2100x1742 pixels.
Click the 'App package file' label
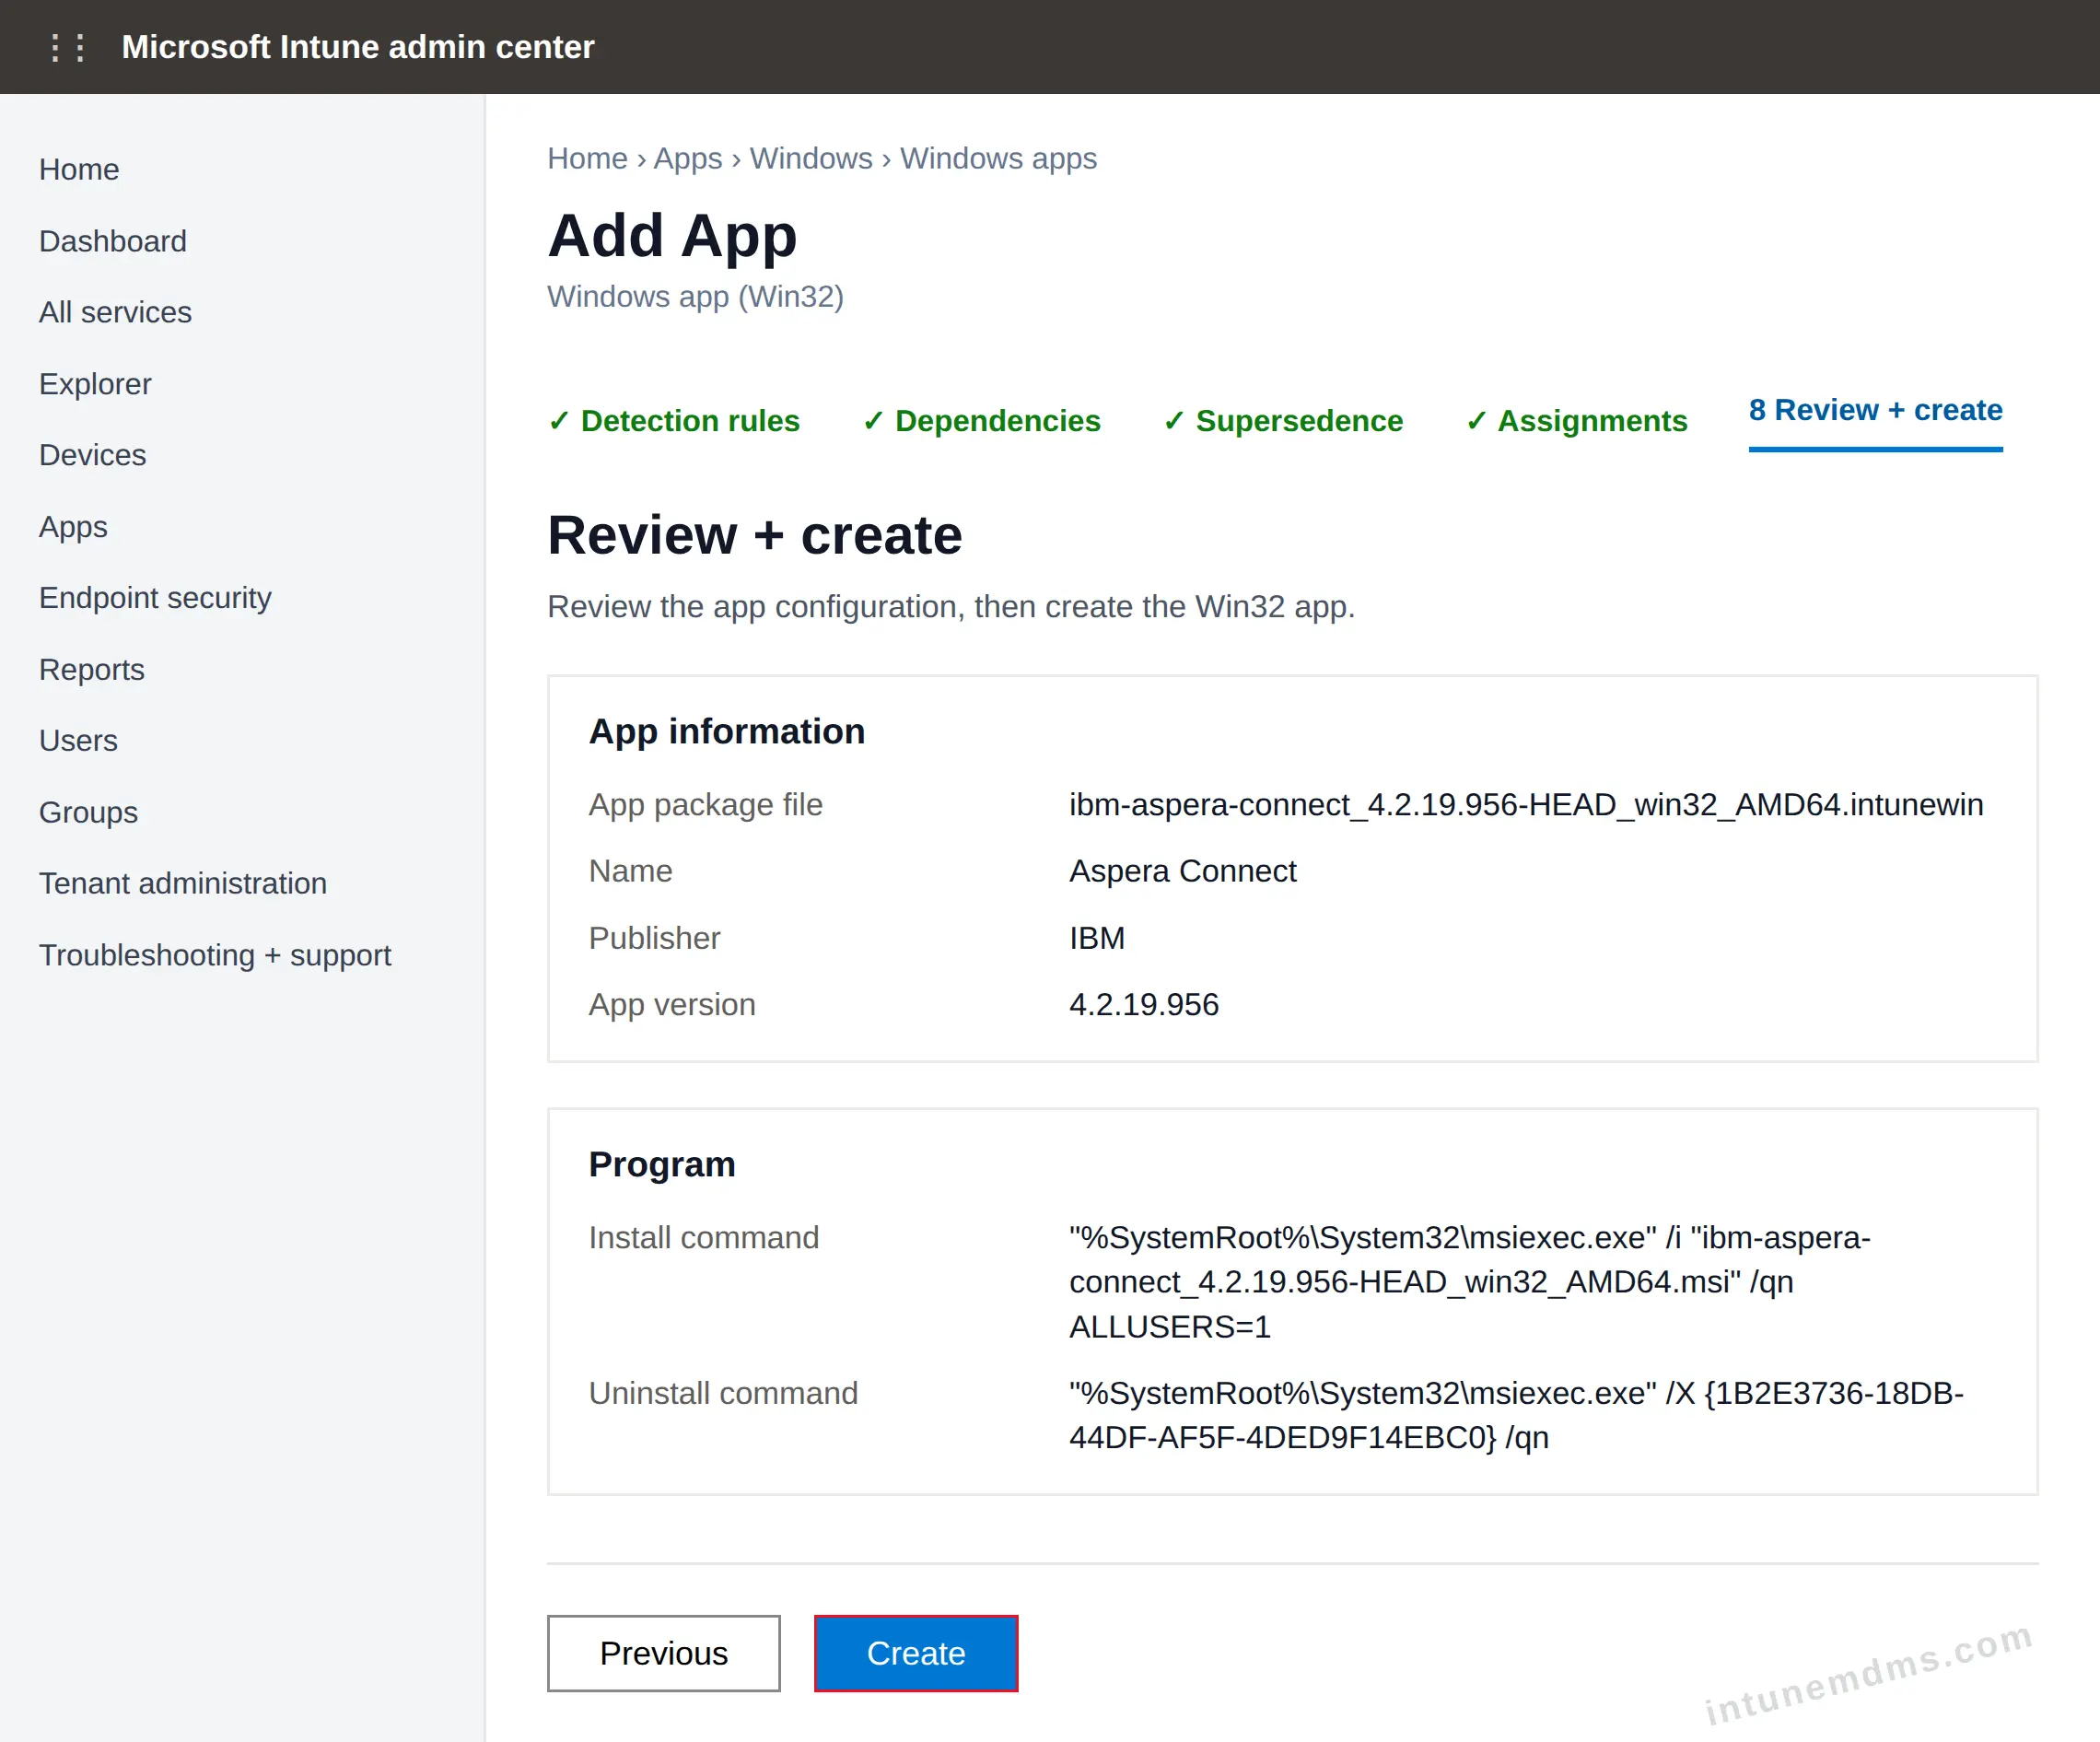pyautogui.click(x=705, y=805)
